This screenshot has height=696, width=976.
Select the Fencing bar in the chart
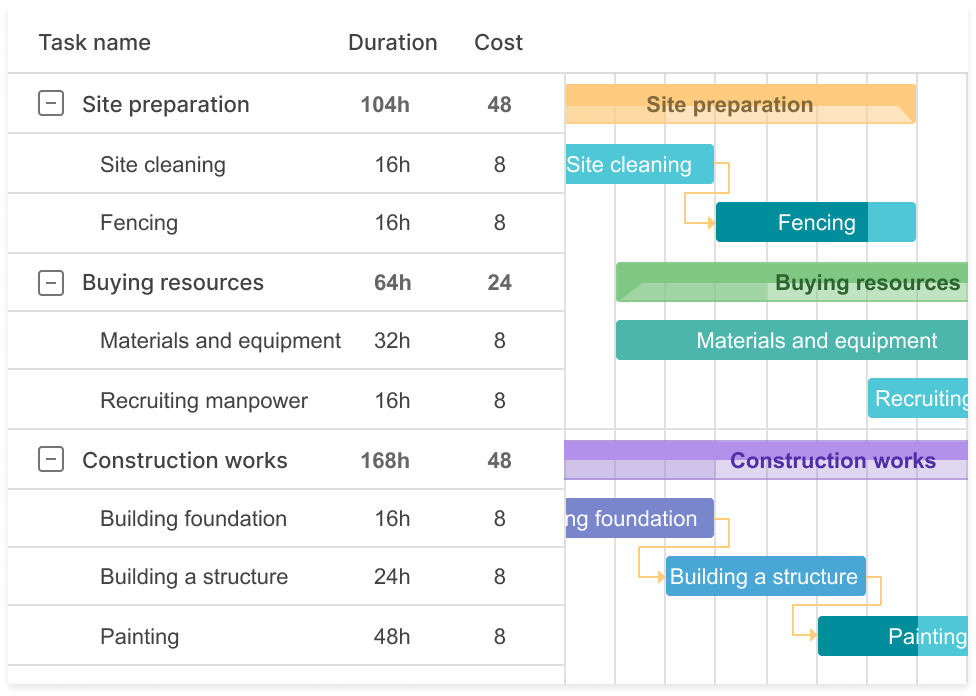tap(816, 222)
